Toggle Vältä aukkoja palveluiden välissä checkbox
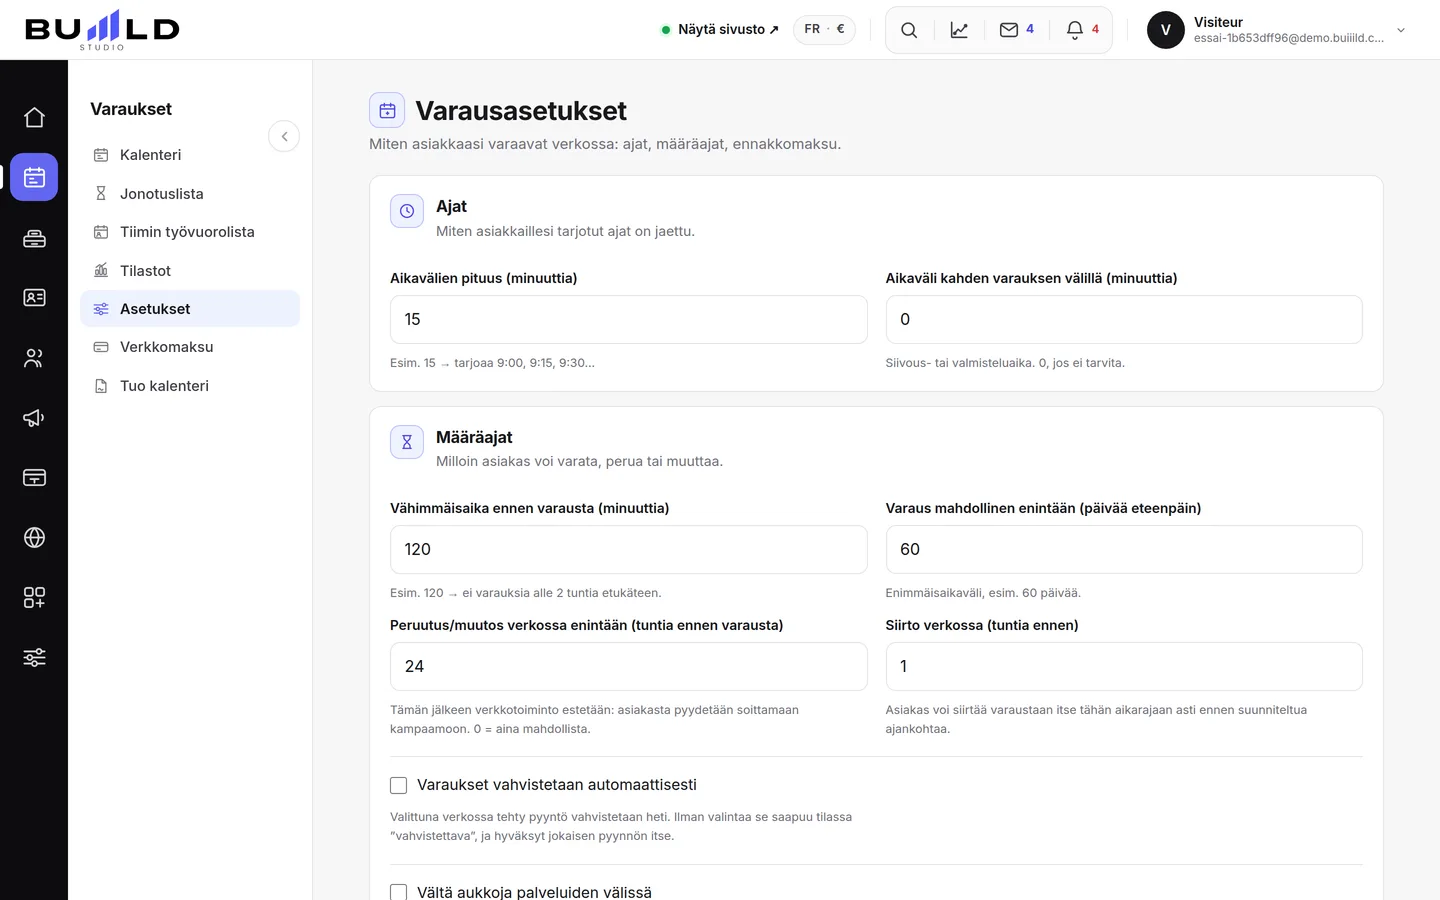Screen dimensions: 1440x900 point(398,892)
